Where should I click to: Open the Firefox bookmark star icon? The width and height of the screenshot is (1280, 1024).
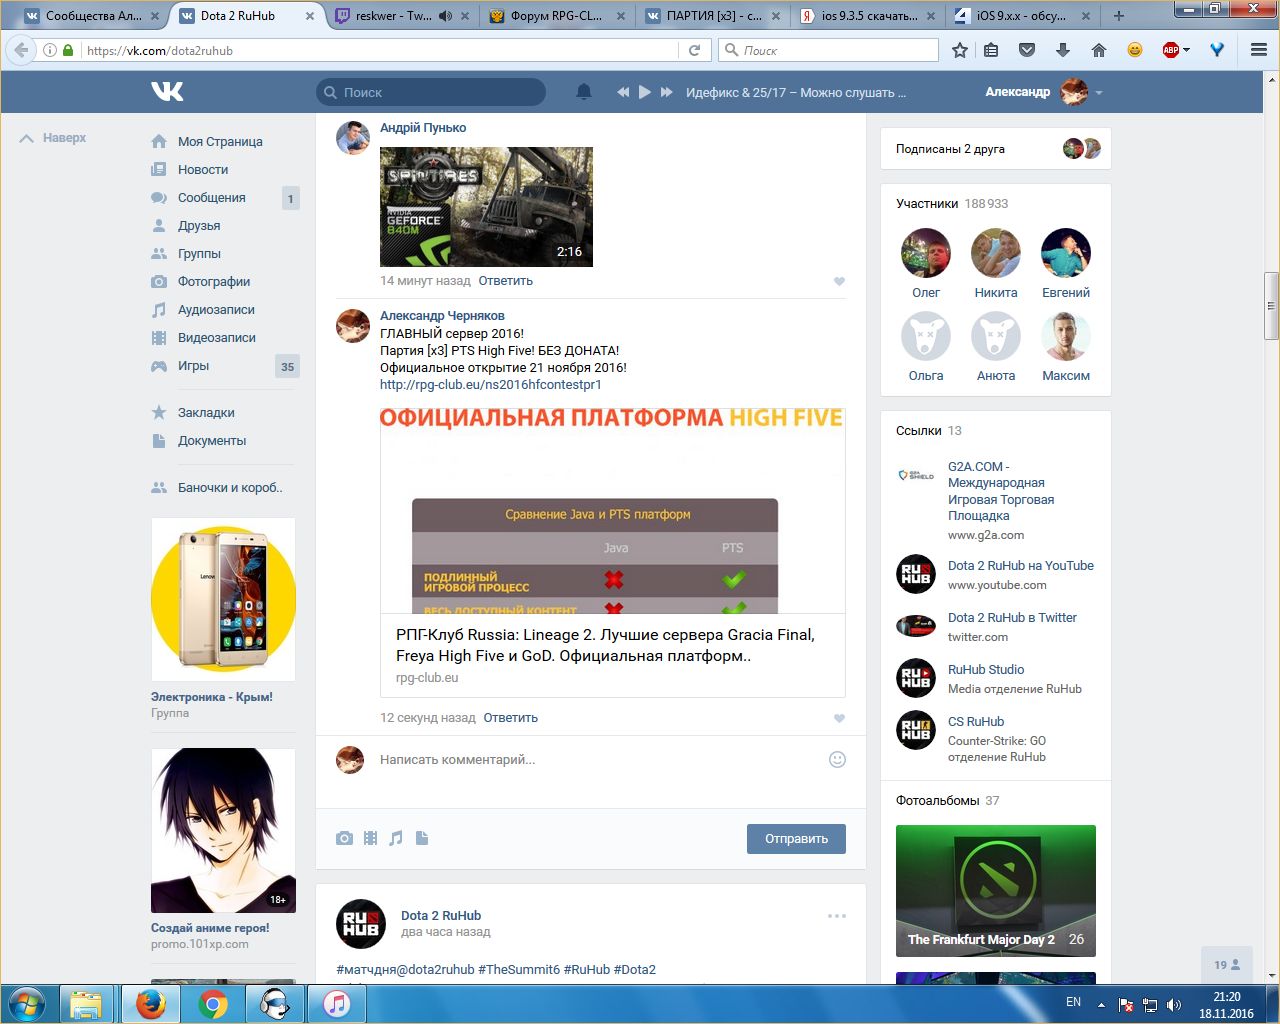point(960,50)
